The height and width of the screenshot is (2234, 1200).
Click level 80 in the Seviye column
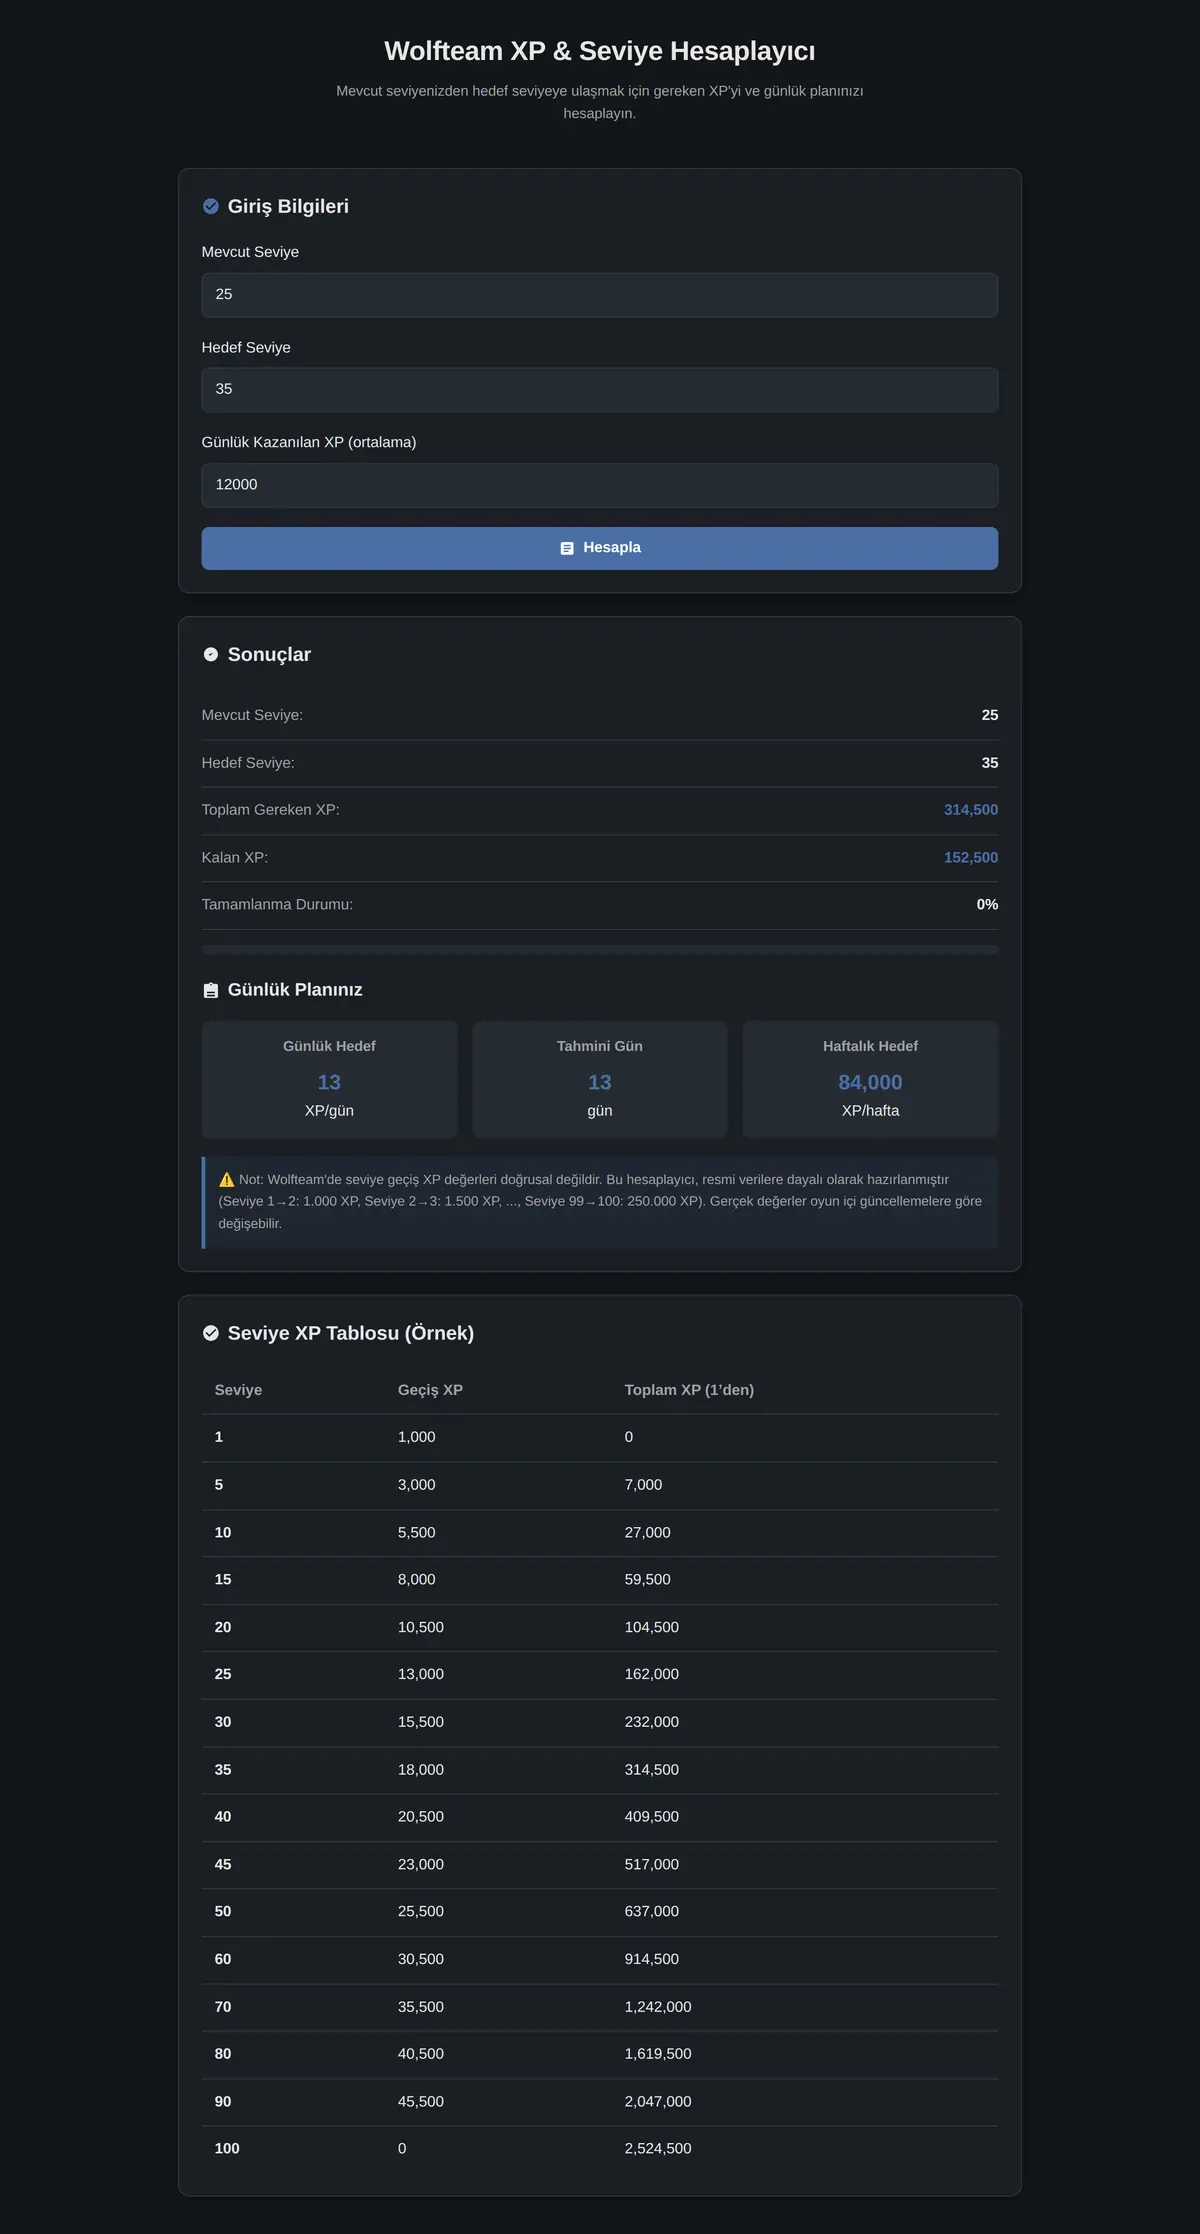[223, 2053]
